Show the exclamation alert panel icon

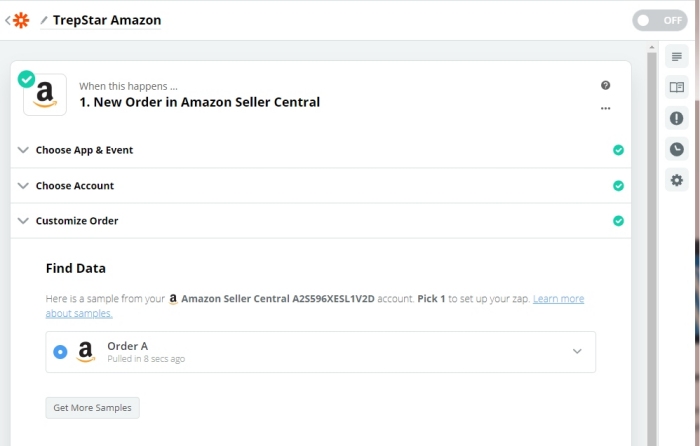click(676, 118)
